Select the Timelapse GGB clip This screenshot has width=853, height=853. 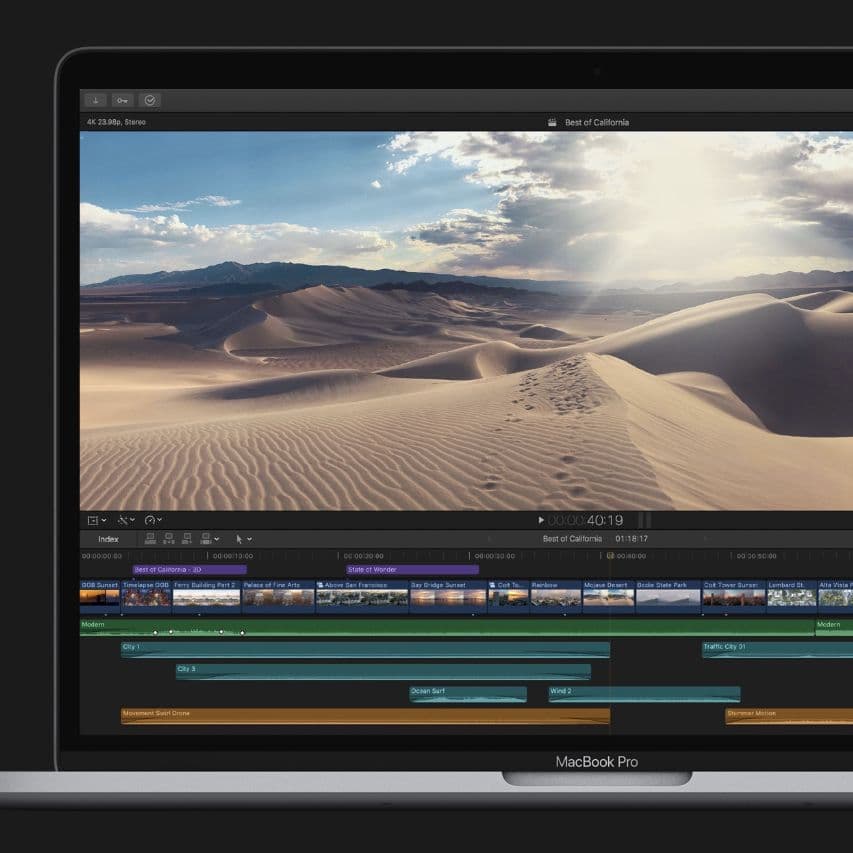click(x=146, y=597)
